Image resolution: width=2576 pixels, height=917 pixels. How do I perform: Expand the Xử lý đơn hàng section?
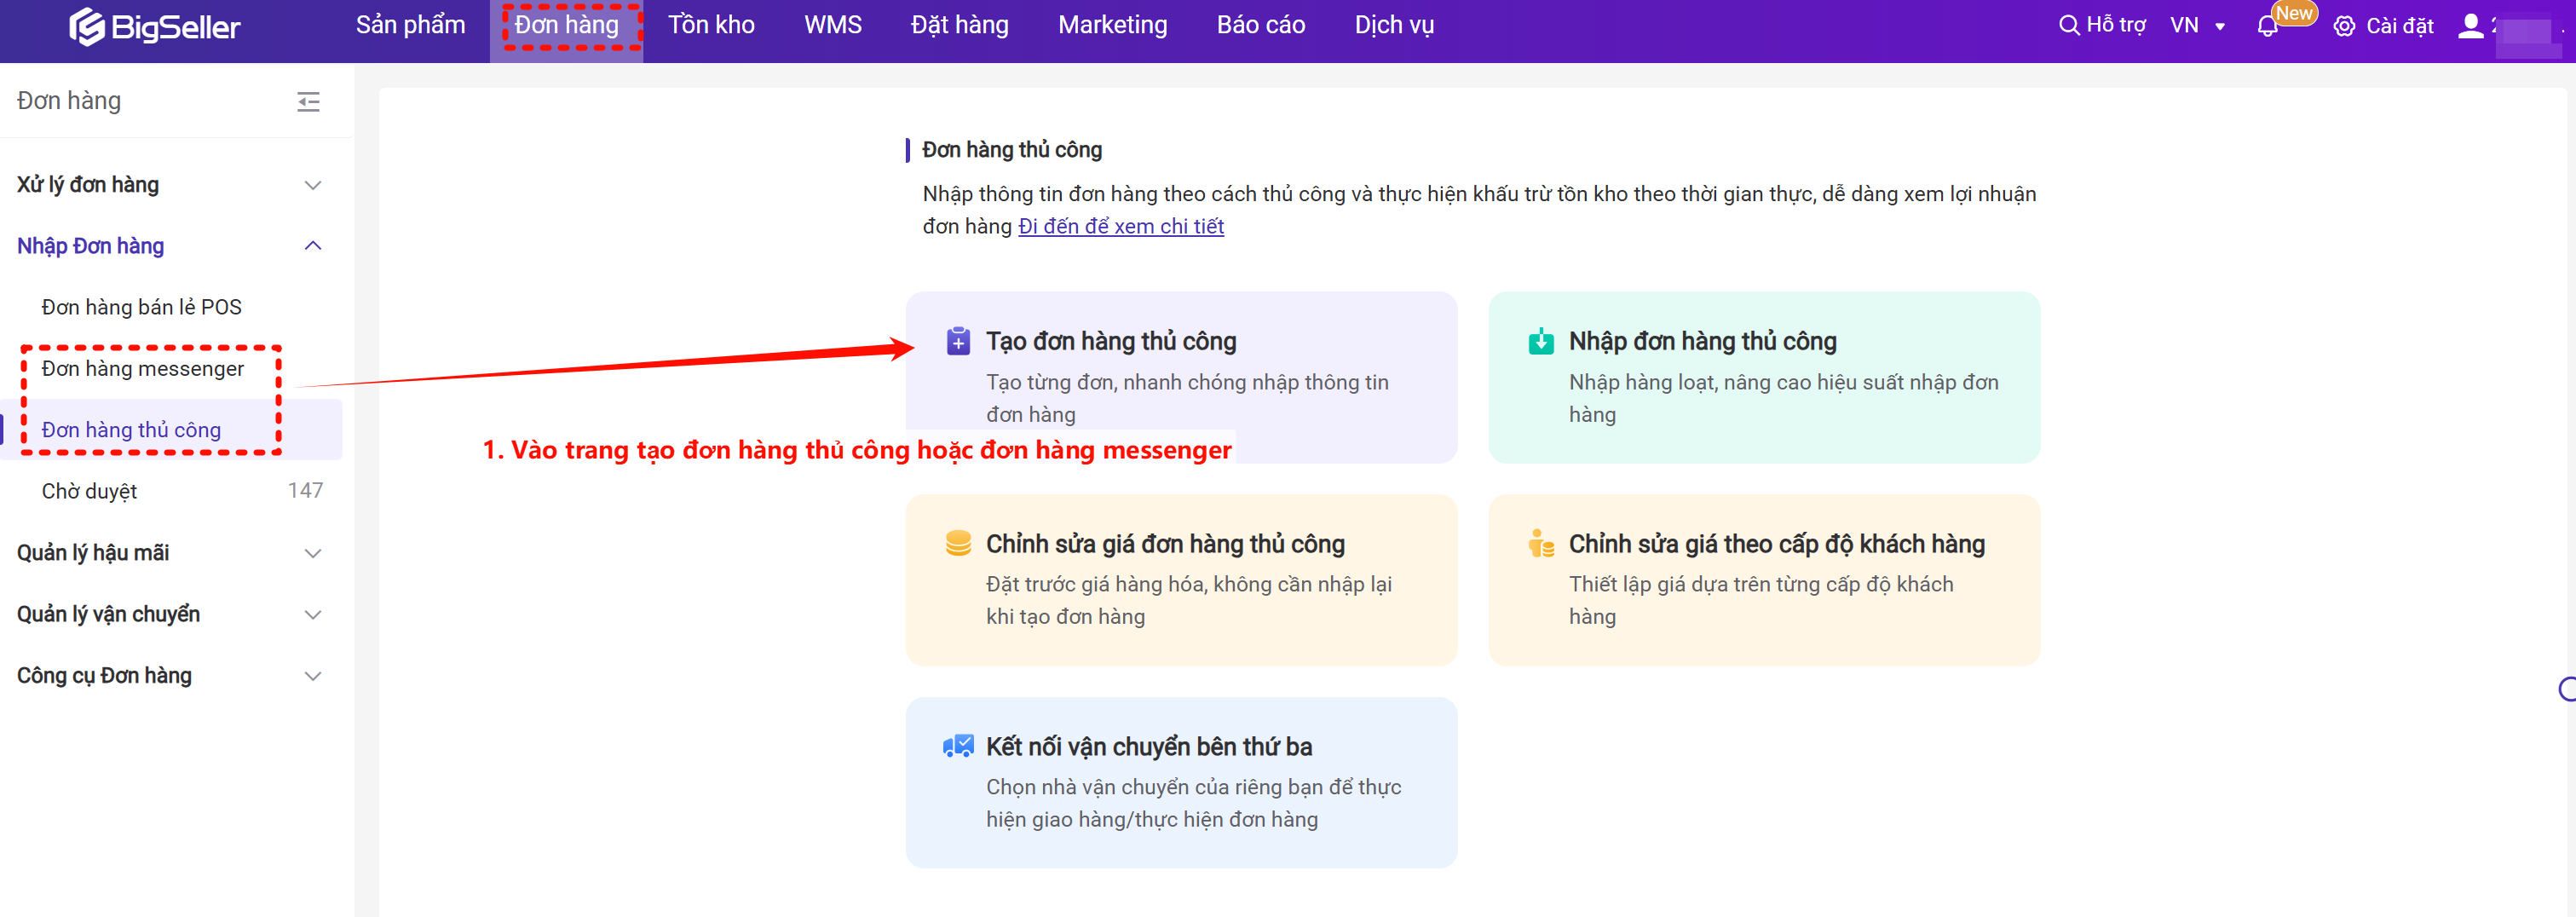[312, 185]
